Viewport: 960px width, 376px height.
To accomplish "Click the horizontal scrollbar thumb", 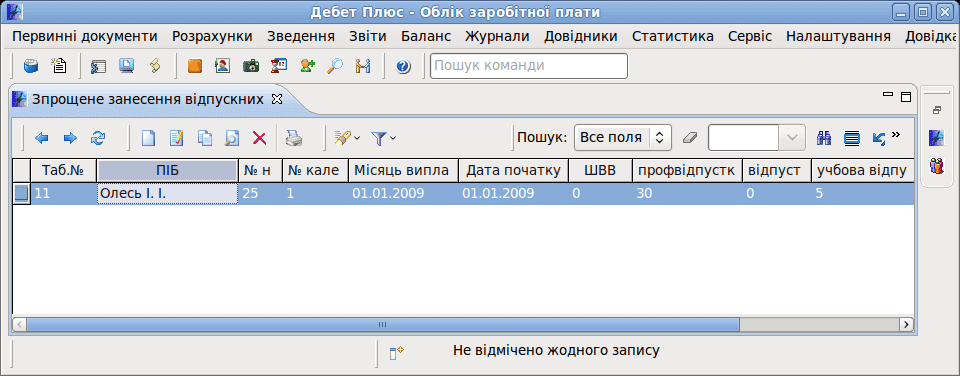I will pyautogui.click(x=383, y=324).
